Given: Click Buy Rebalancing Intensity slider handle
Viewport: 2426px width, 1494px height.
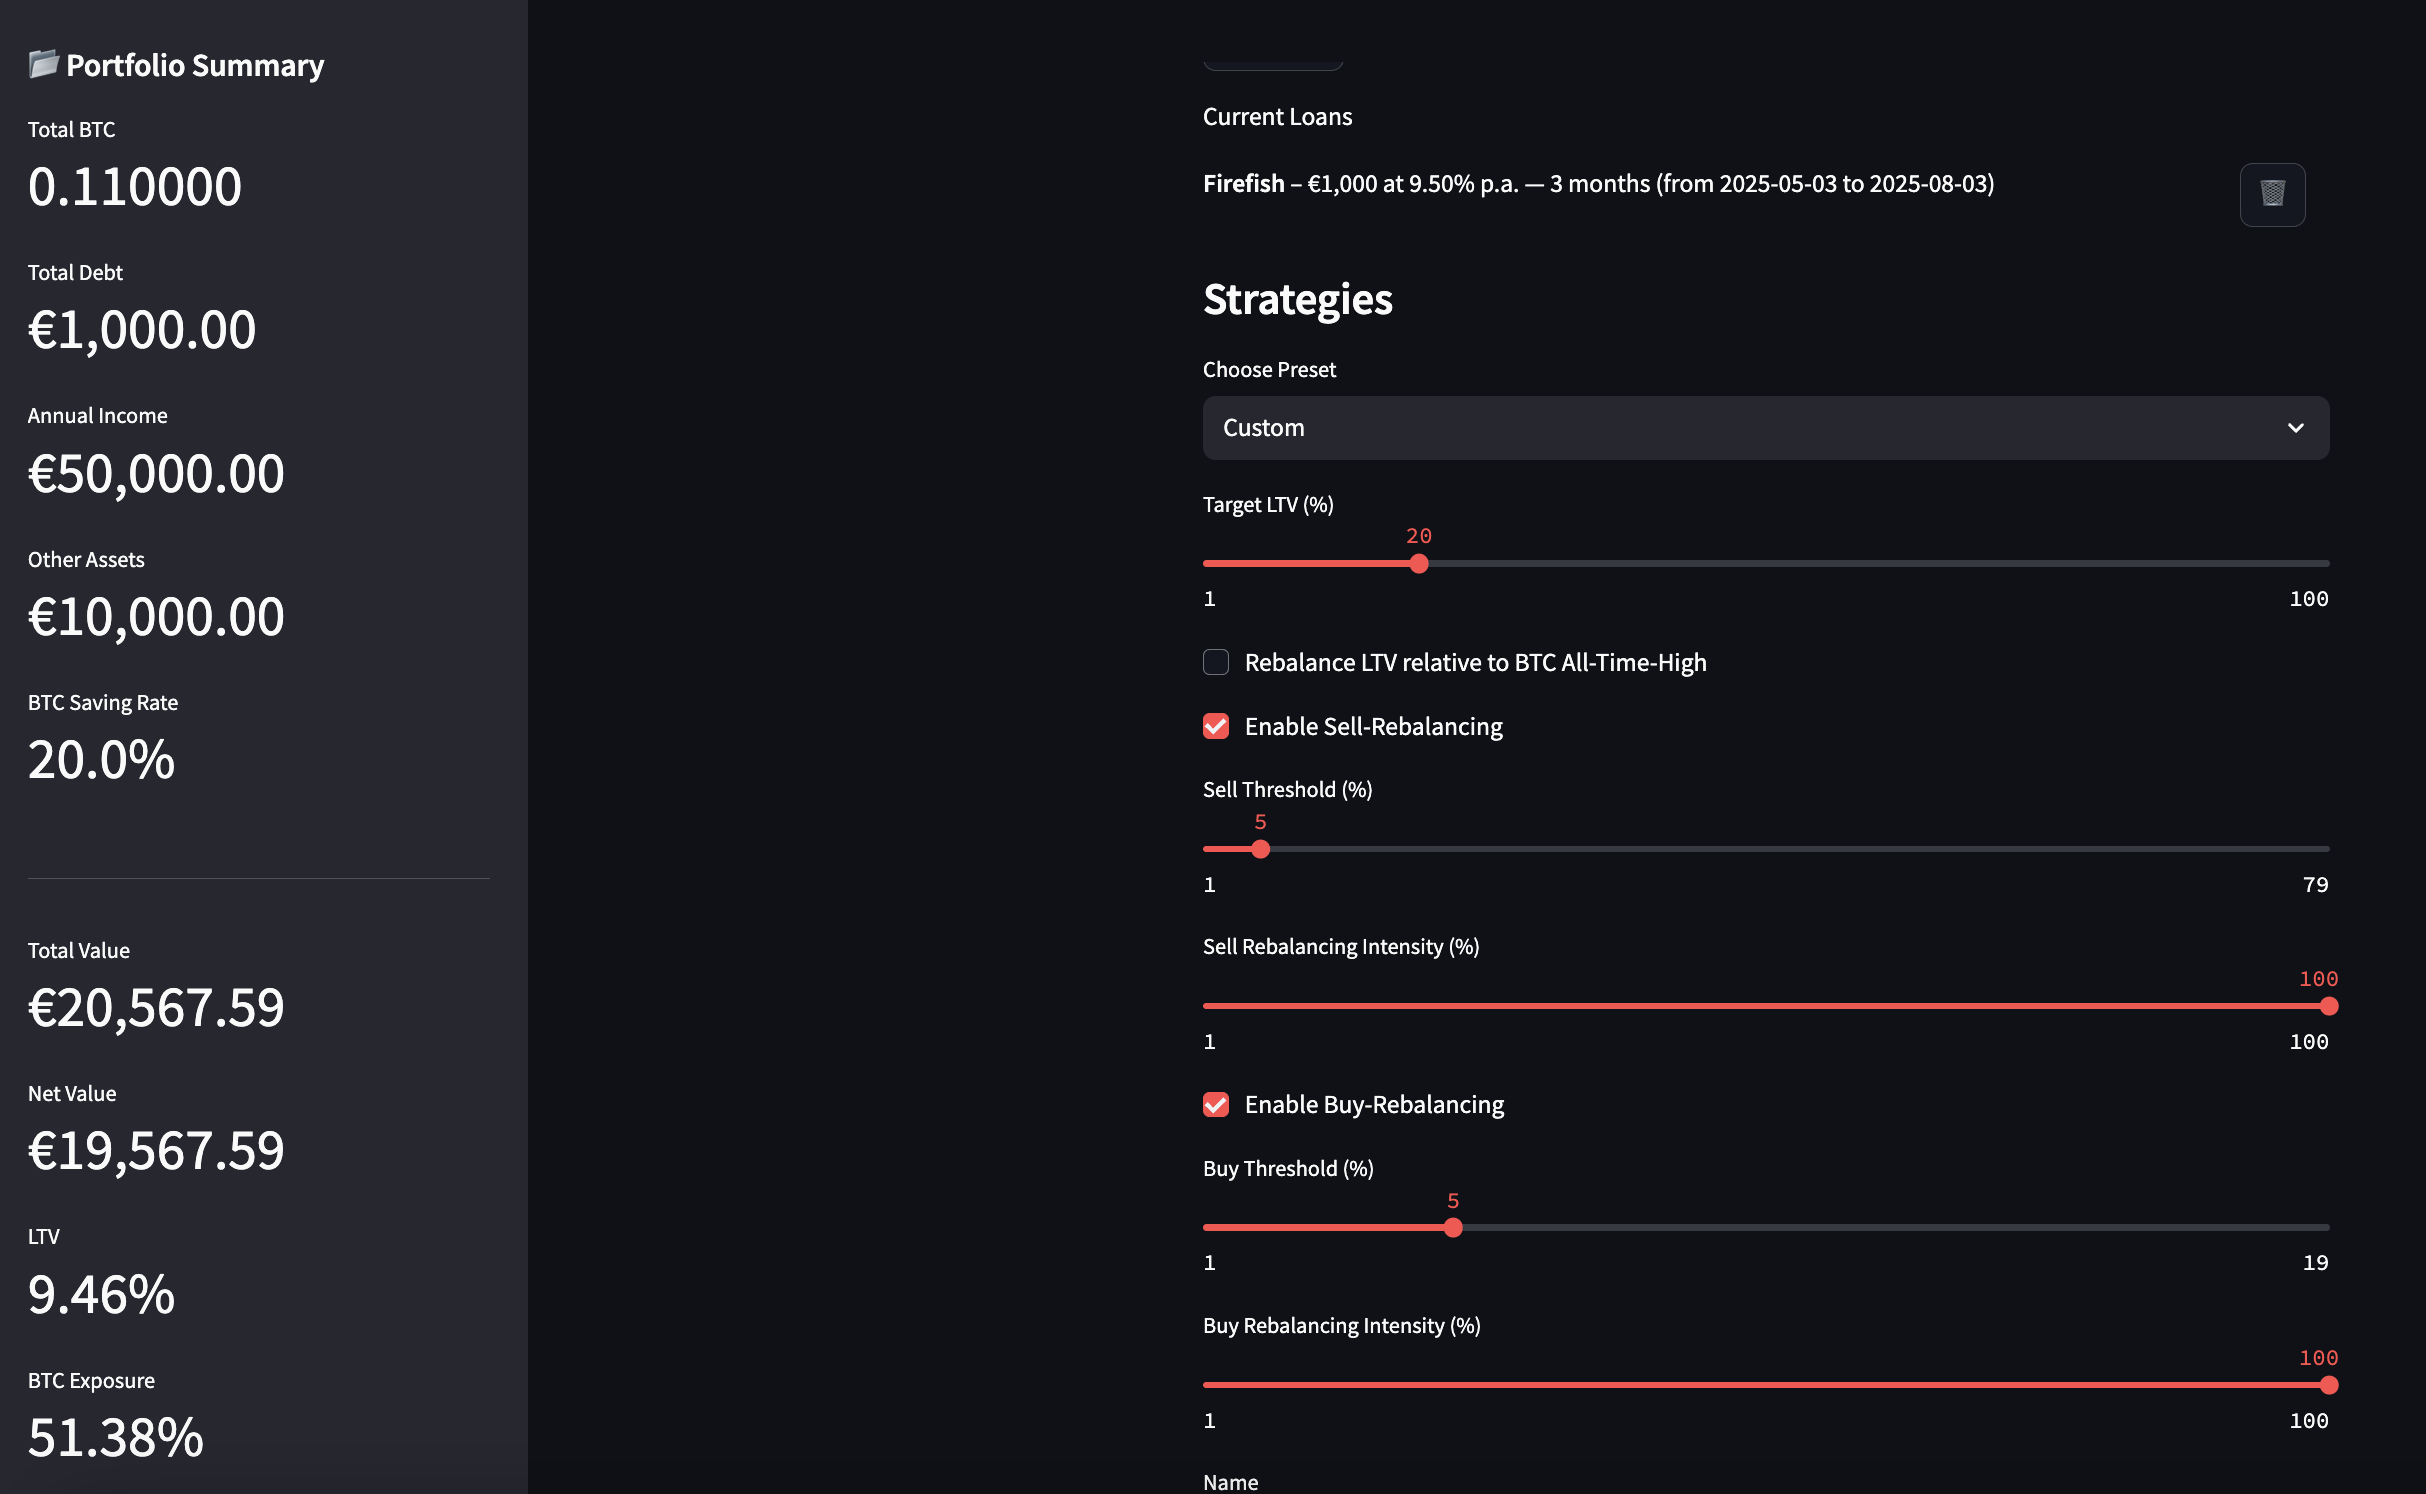Looking at the screenshot, I should [x=2328, y=1385].
